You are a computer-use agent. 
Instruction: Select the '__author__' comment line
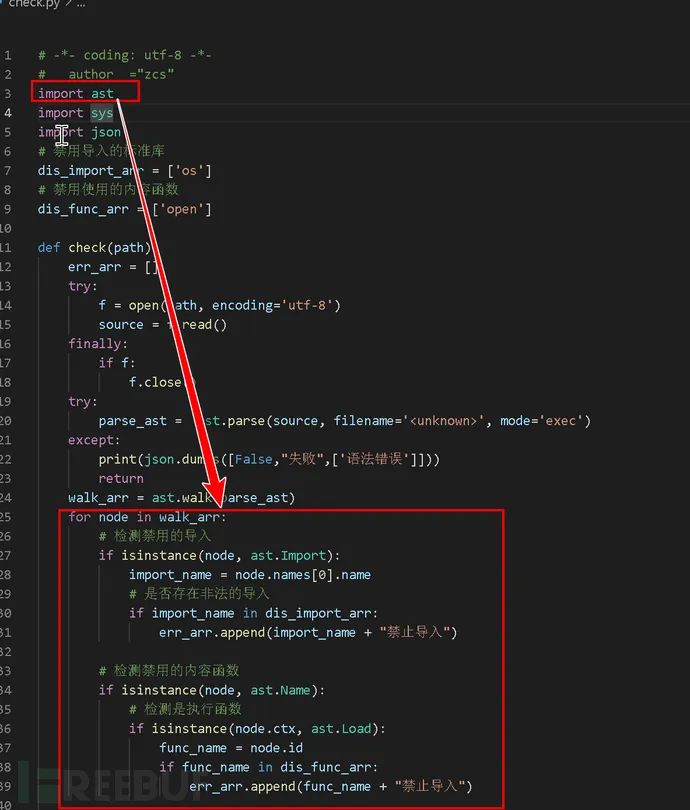106,74
